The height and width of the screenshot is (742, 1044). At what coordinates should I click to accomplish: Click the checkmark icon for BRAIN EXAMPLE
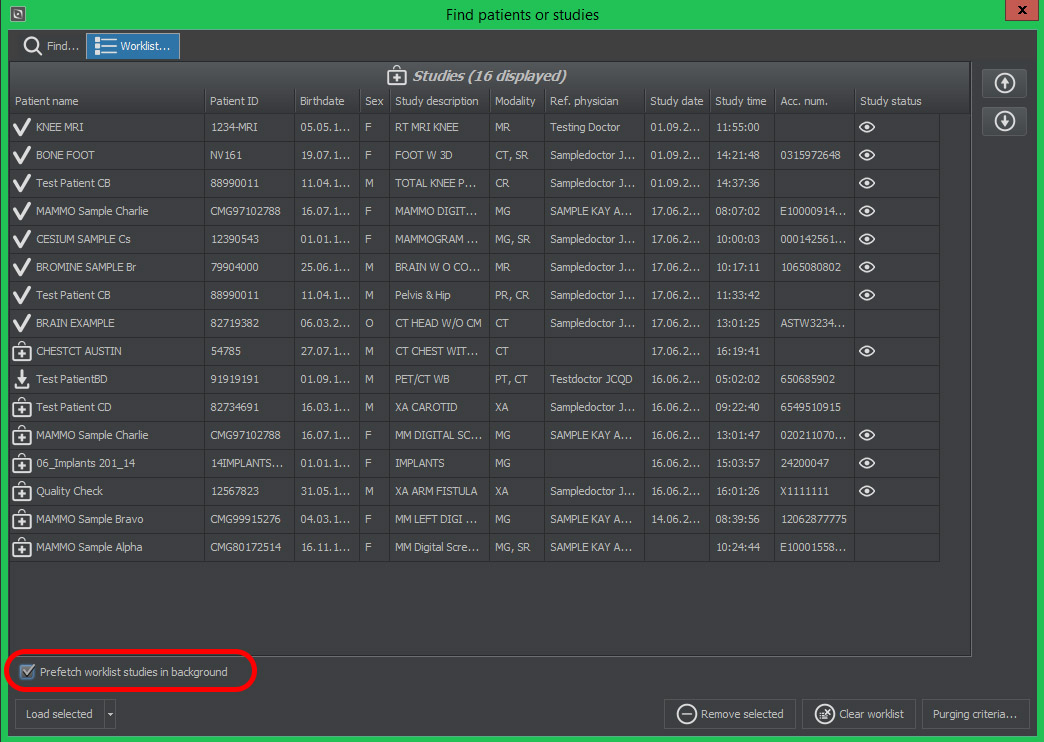[x=22, y=324]
